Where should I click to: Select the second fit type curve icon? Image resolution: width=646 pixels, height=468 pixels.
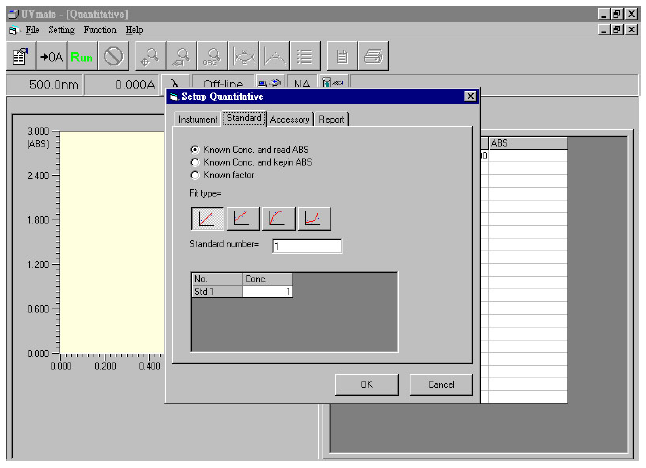coord(242,218)
